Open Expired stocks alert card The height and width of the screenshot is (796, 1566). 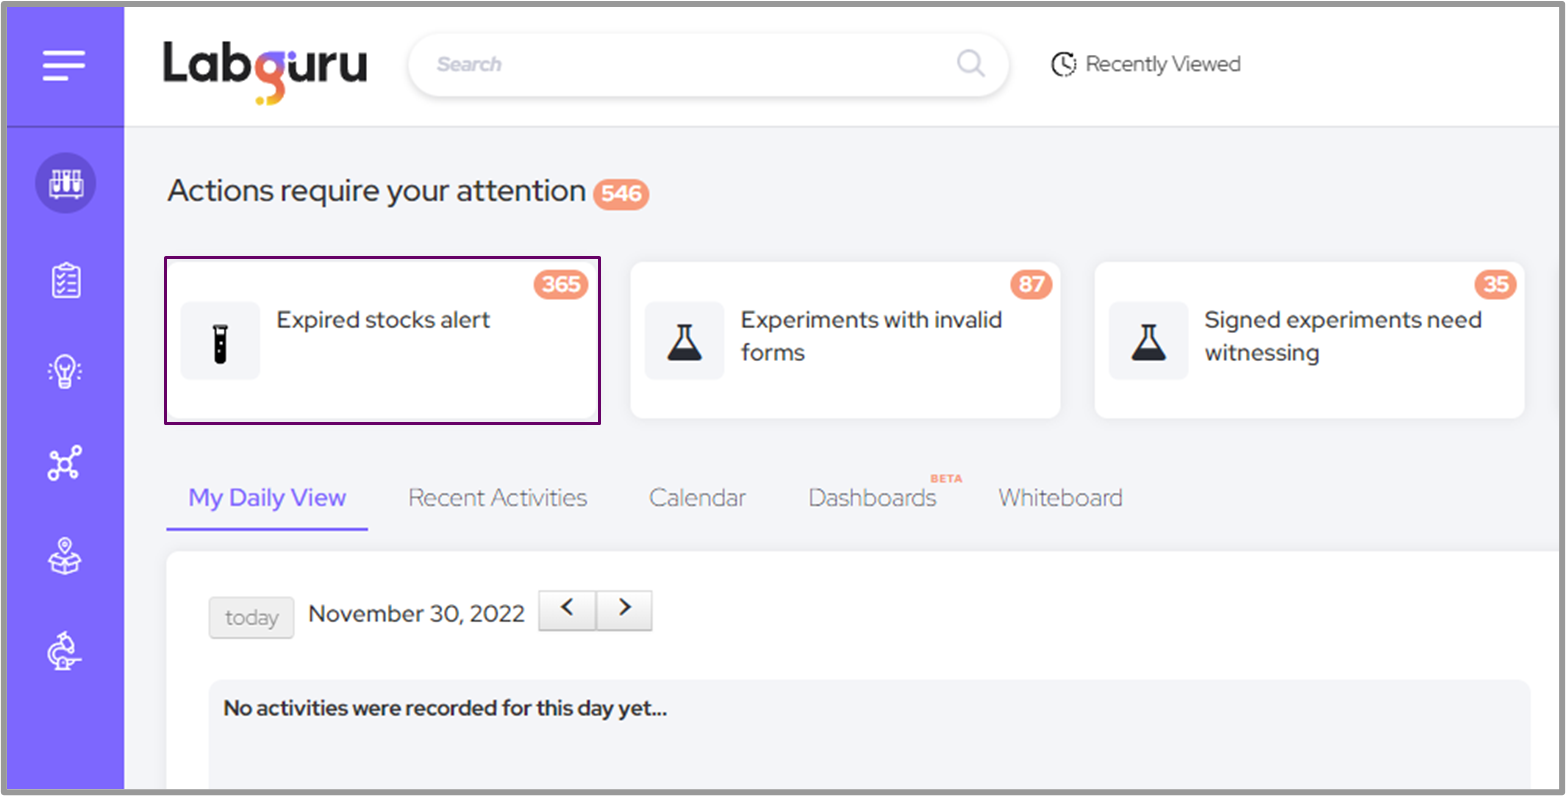(382, 340)
